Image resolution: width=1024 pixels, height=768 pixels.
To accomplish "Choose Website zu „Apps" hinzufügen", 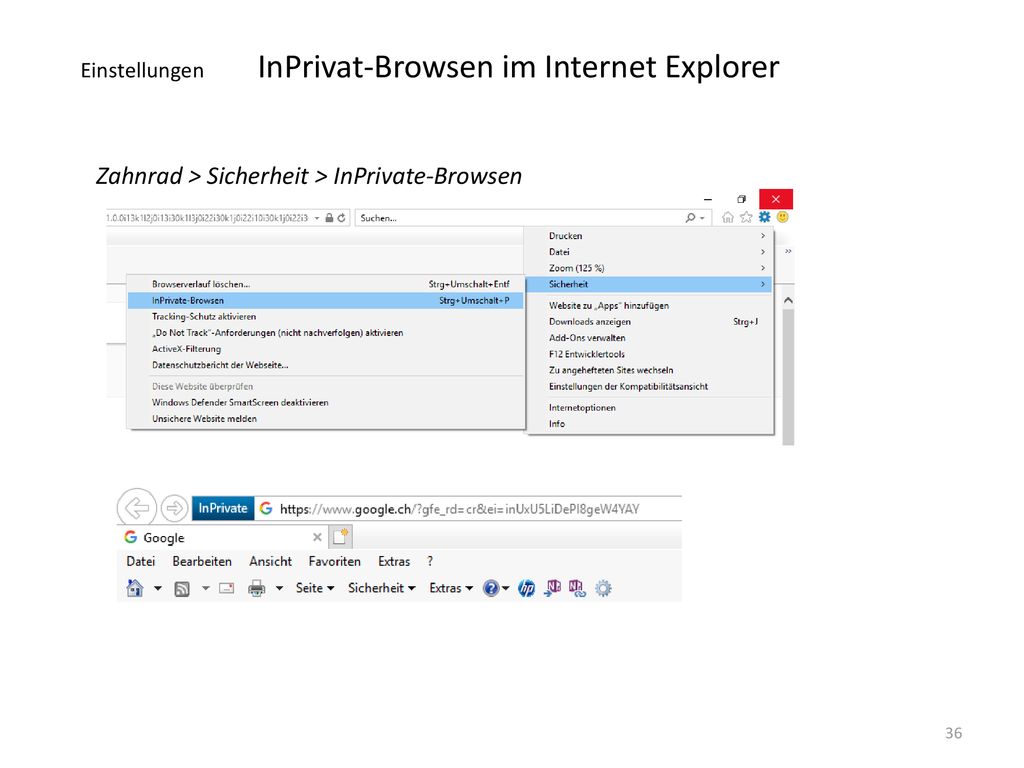I will (x=650, y=306).
